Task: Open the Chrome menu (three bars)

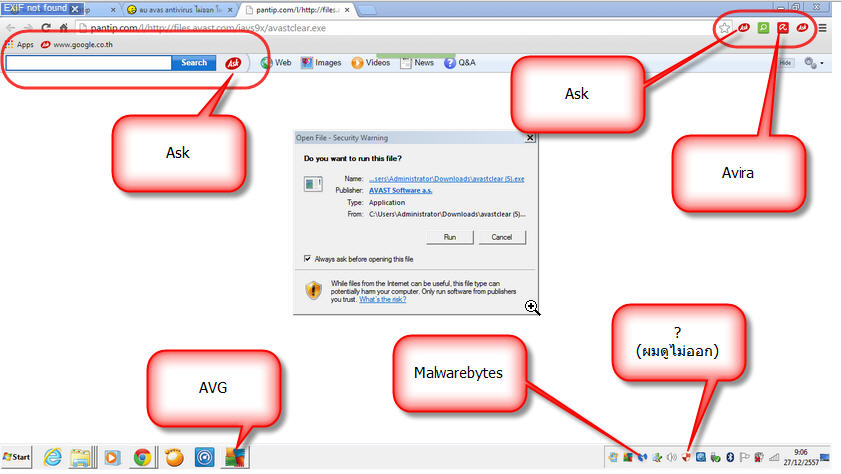Action: (x=822, y=28)
